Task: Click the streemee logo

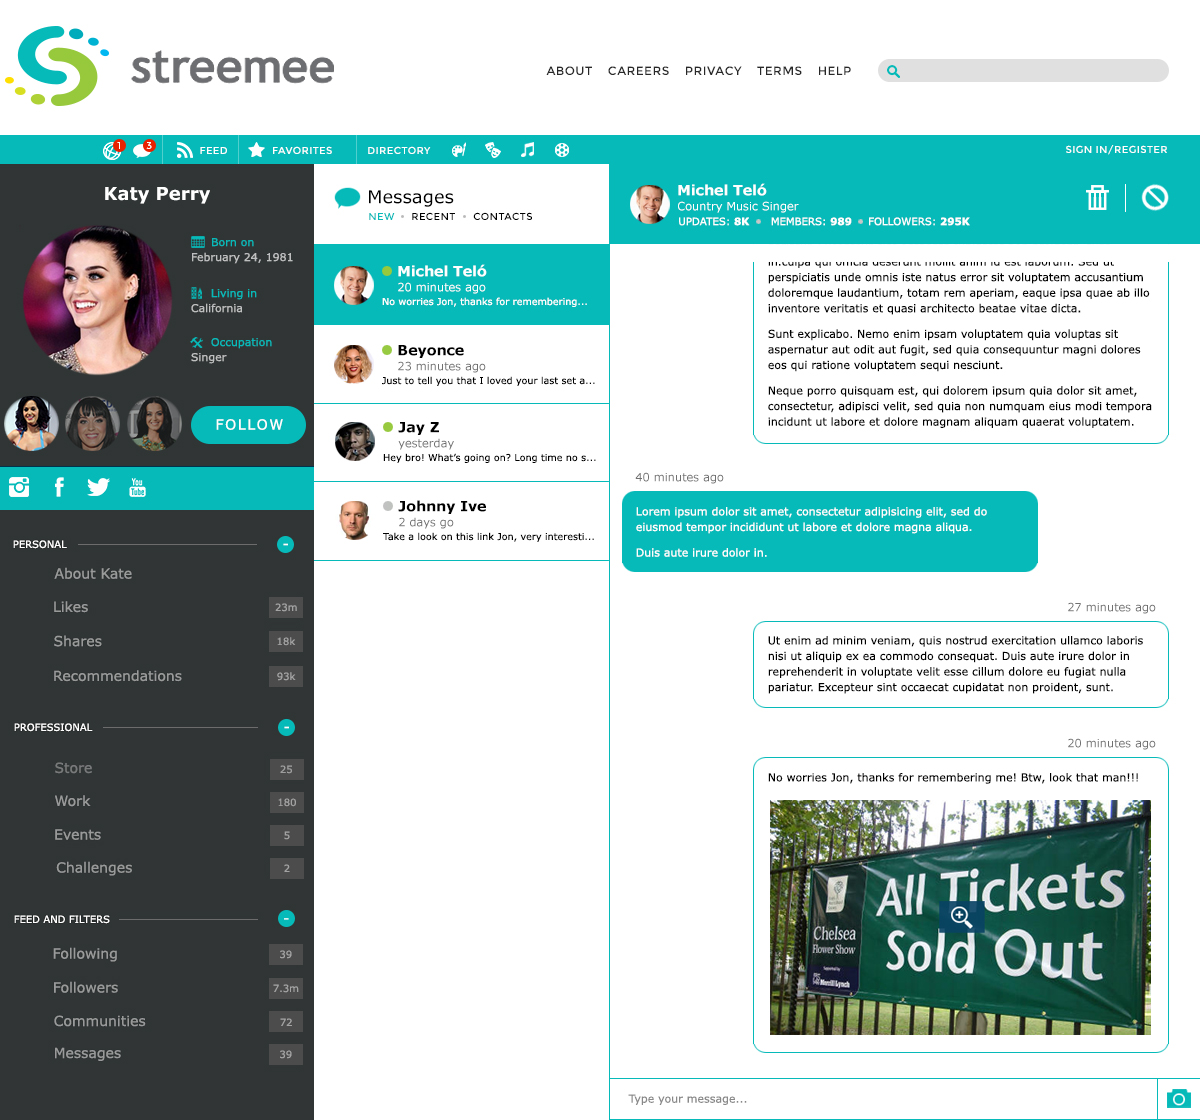Action: pyautogui.click(x=170, y=66)
